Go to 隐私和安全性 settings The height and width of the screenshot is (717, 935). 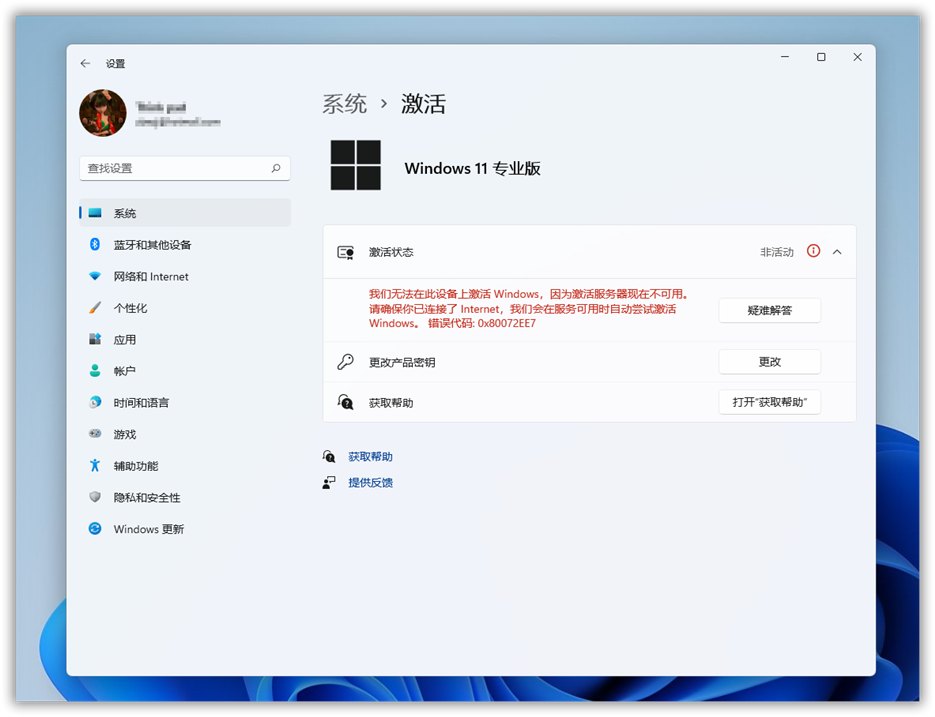tap(185, 497)
